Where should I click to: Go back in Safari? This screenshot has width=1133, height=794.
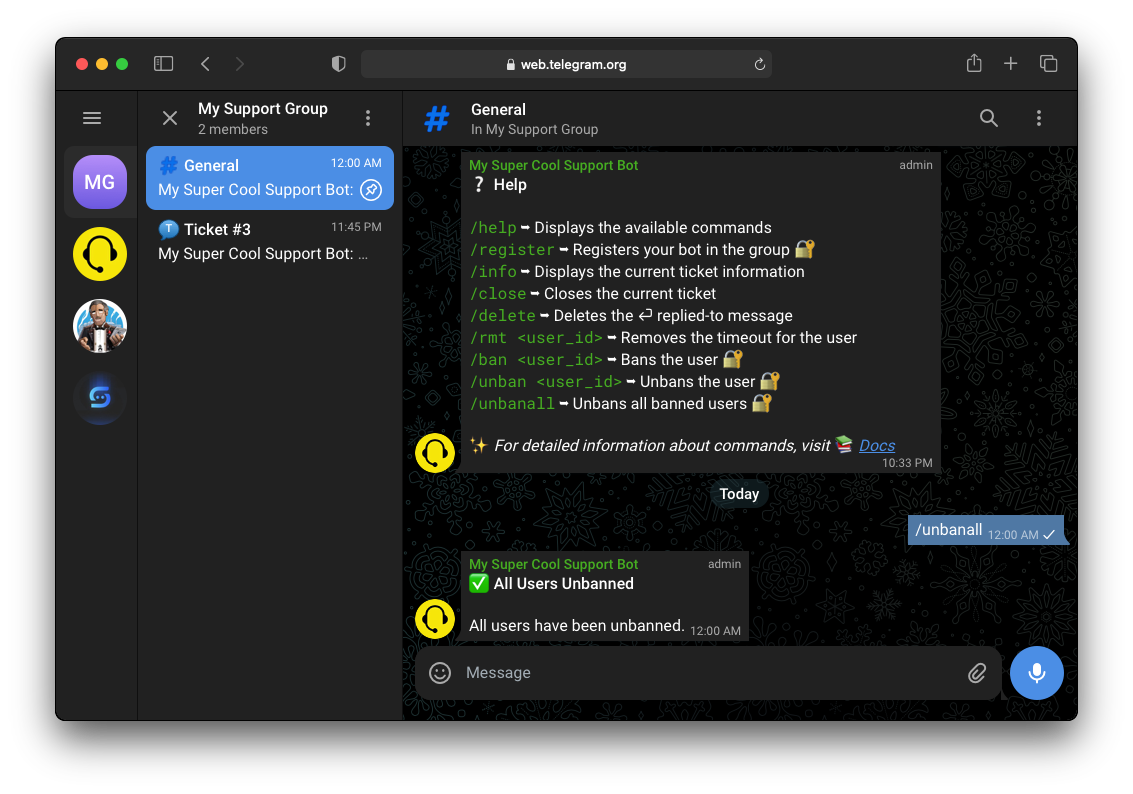tap(205, 64)
